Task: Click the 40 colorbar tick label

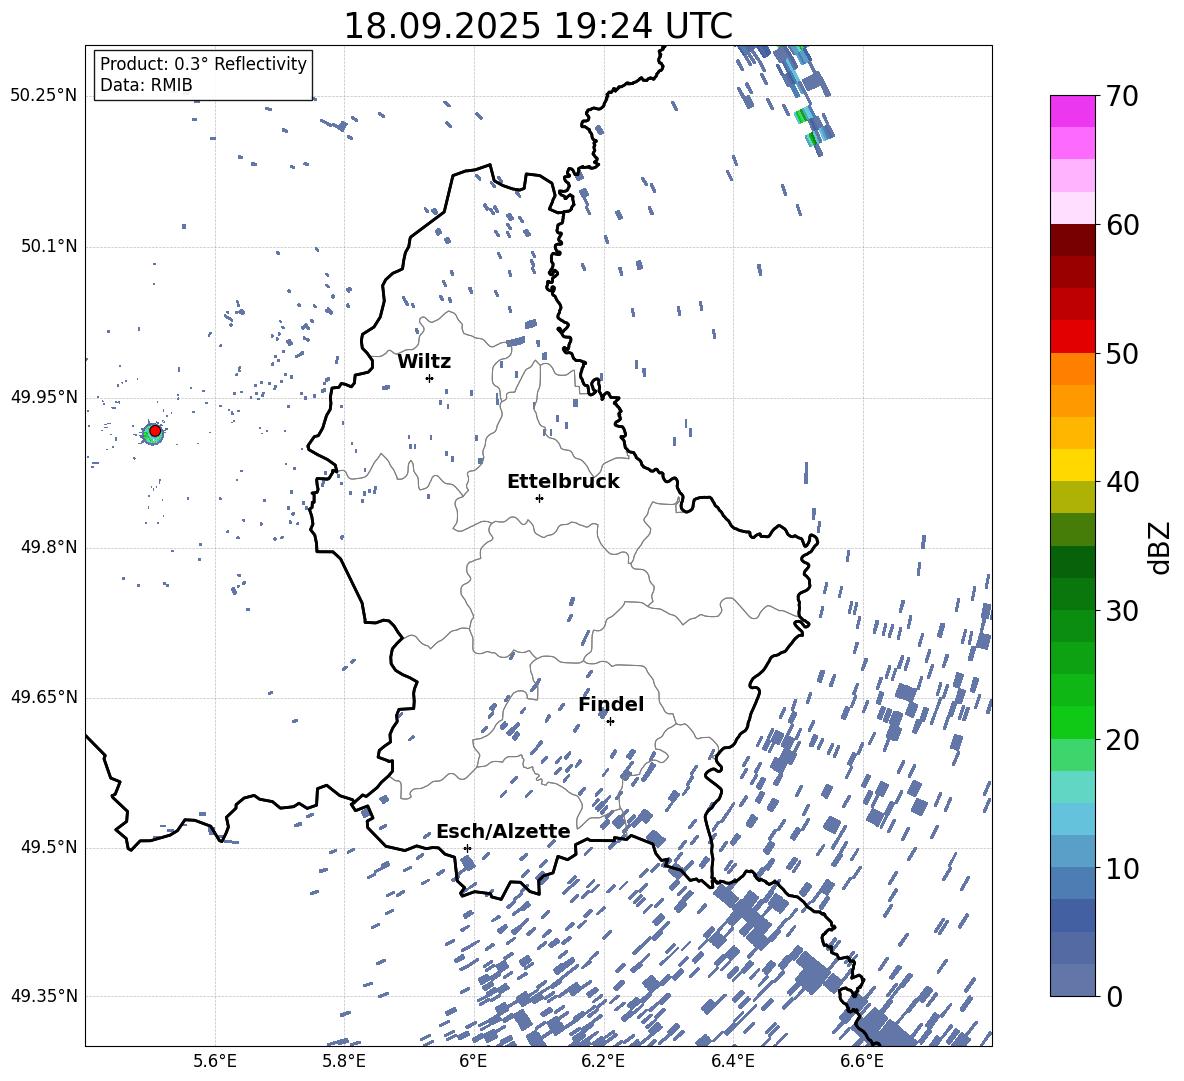Action: click(x=1121, y=482)
